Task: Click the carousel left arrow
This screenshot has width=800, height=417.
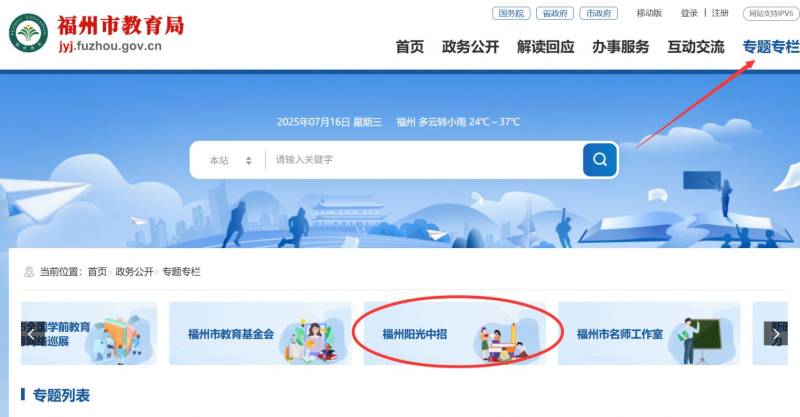Action: point(31,334)
